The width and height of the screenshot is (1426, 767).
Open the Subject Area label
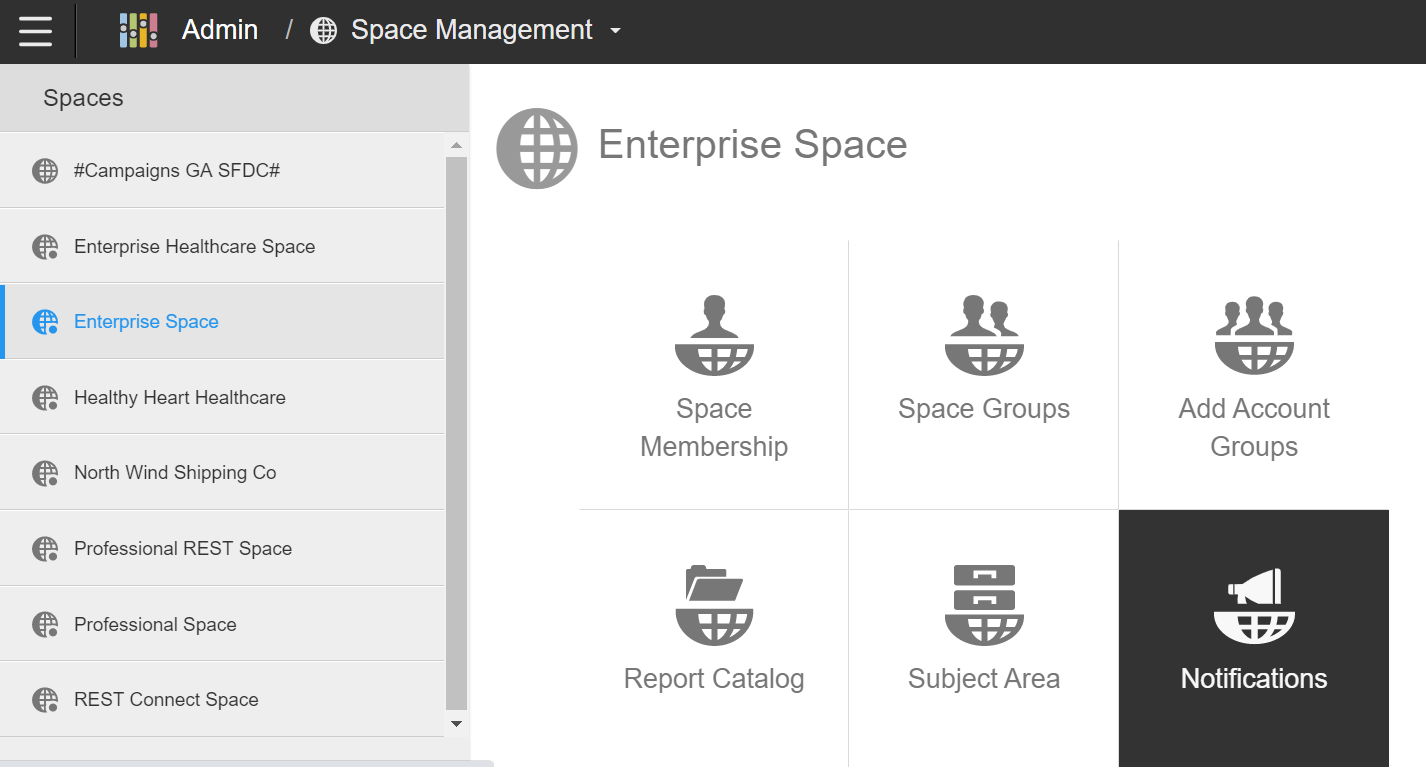coord(984,679)
